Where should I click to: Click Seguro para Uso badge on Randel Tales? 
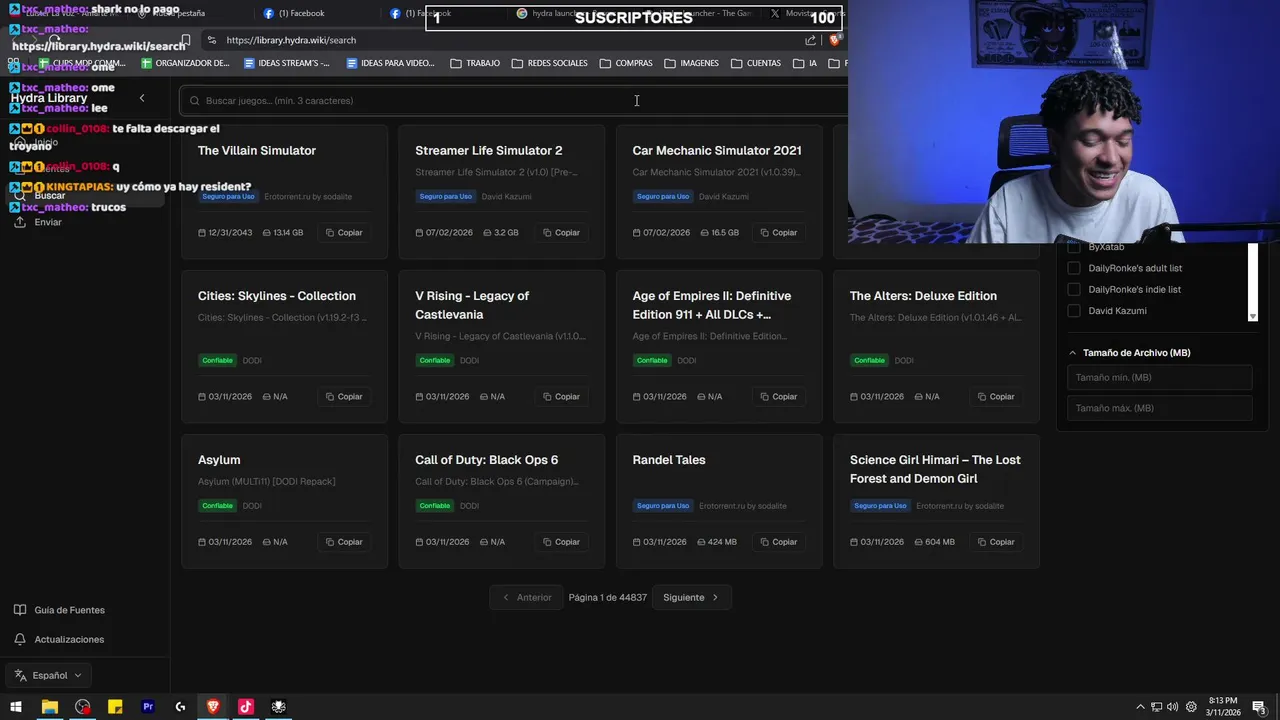(x=663, y=506)
